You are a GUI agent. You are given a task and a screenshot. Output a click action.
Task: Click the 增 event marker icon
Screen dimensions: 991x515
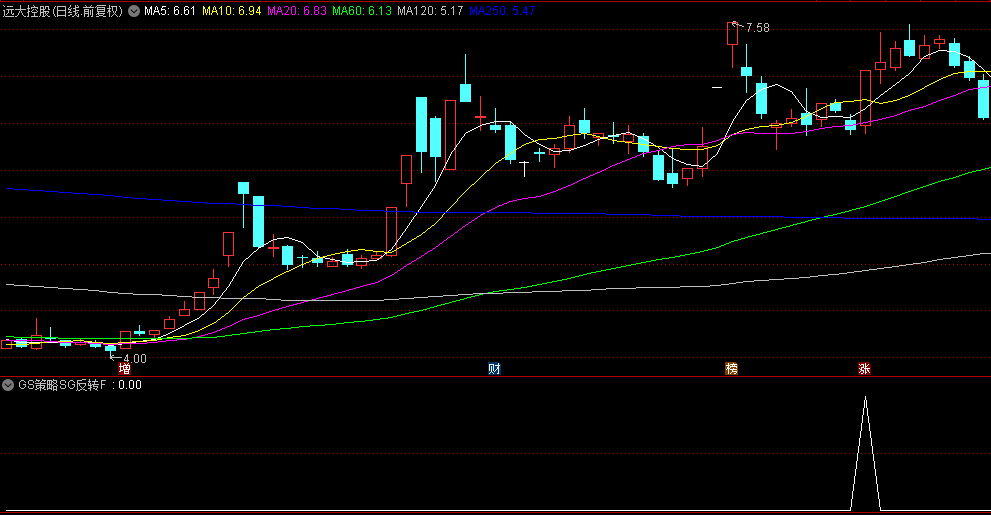[x=125, y=368]
